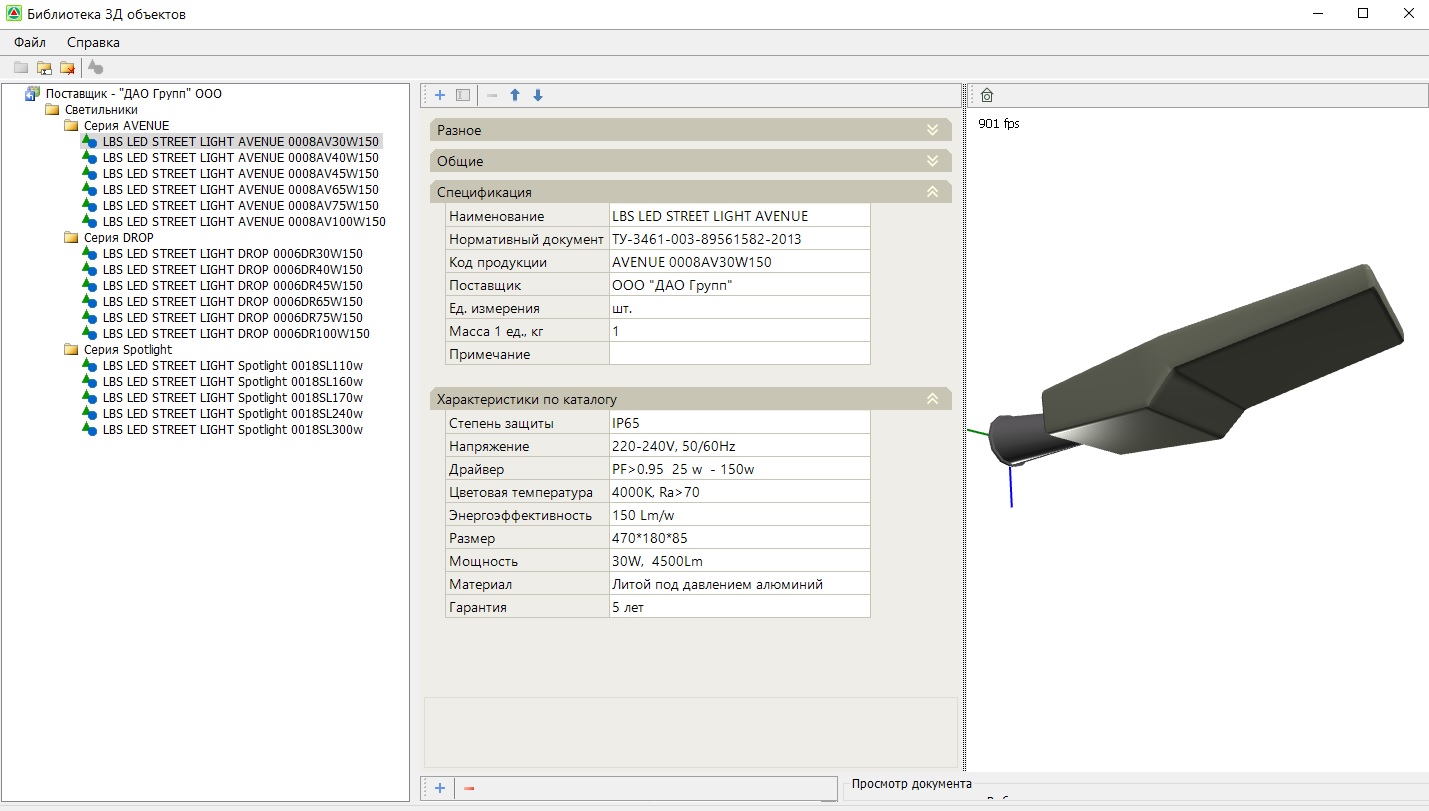Click the home view icon above 3D preview
Screen dimensions: 1429x811
[987, 95]
